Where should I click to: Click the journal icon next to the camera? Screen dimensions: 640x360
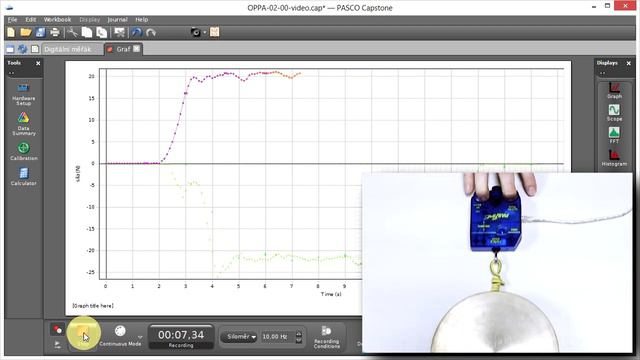click(x=215, y=32)
